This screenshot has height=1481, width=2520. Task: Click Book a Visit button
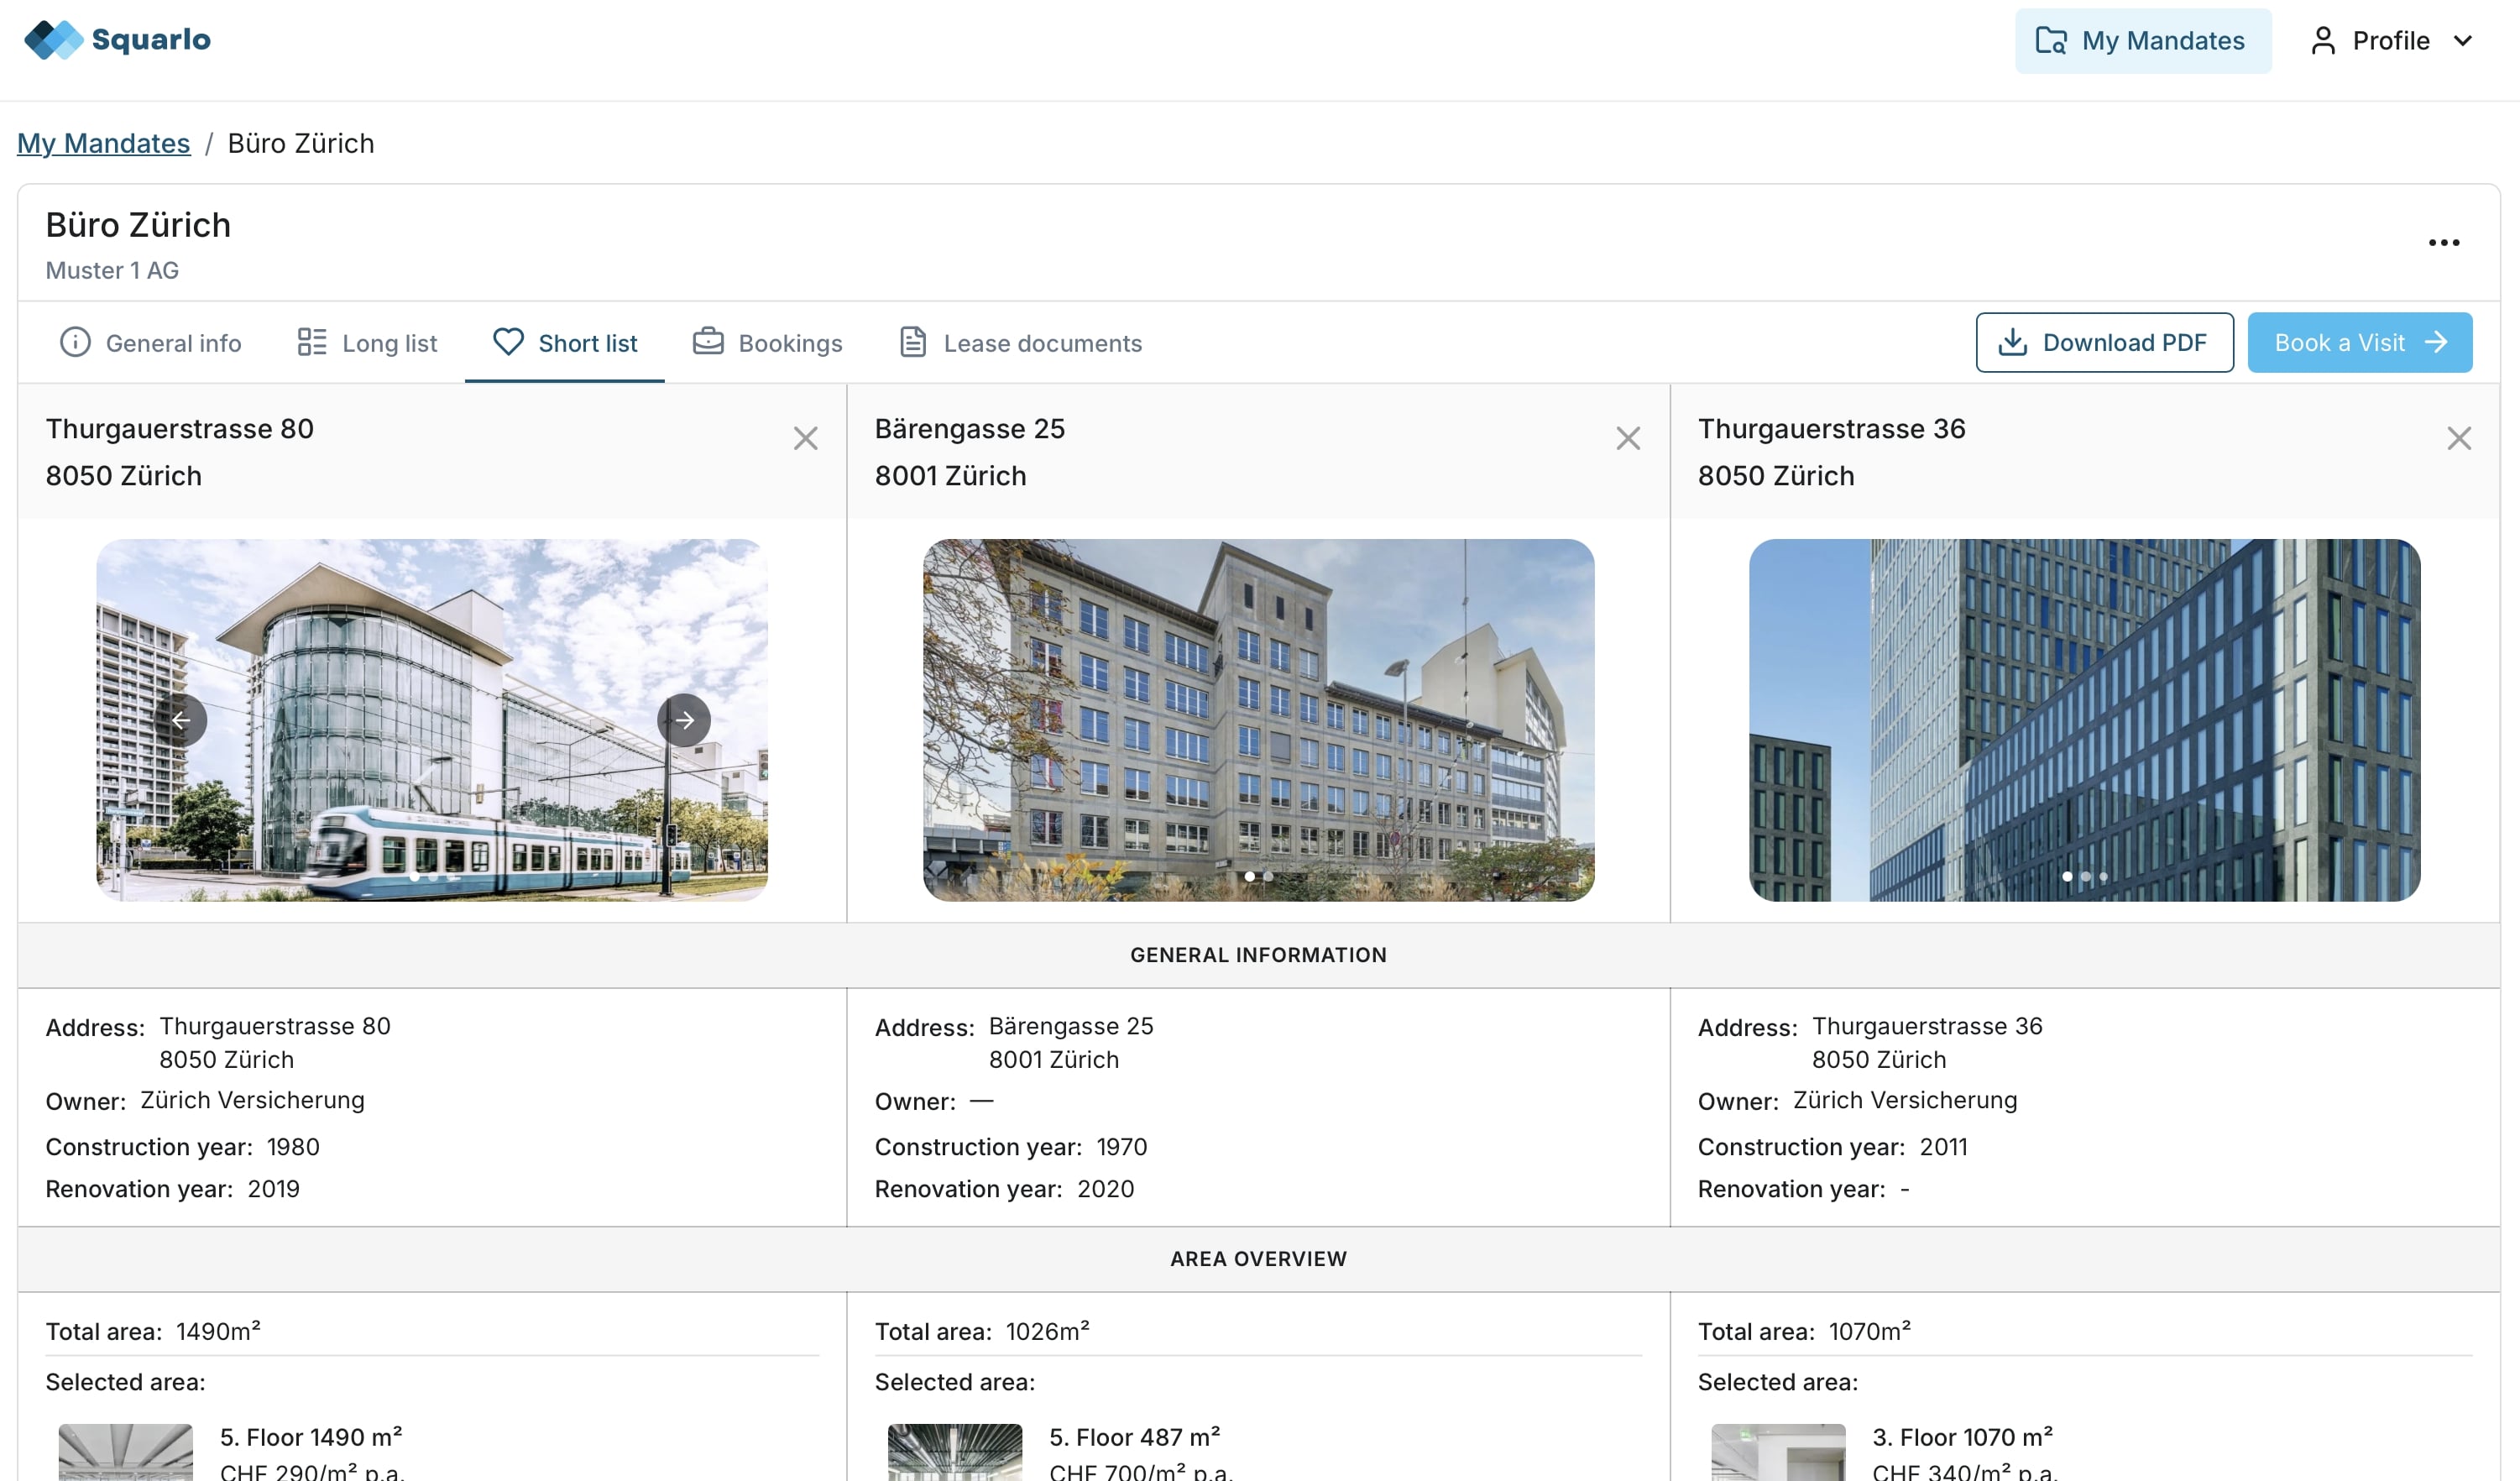2359,343
